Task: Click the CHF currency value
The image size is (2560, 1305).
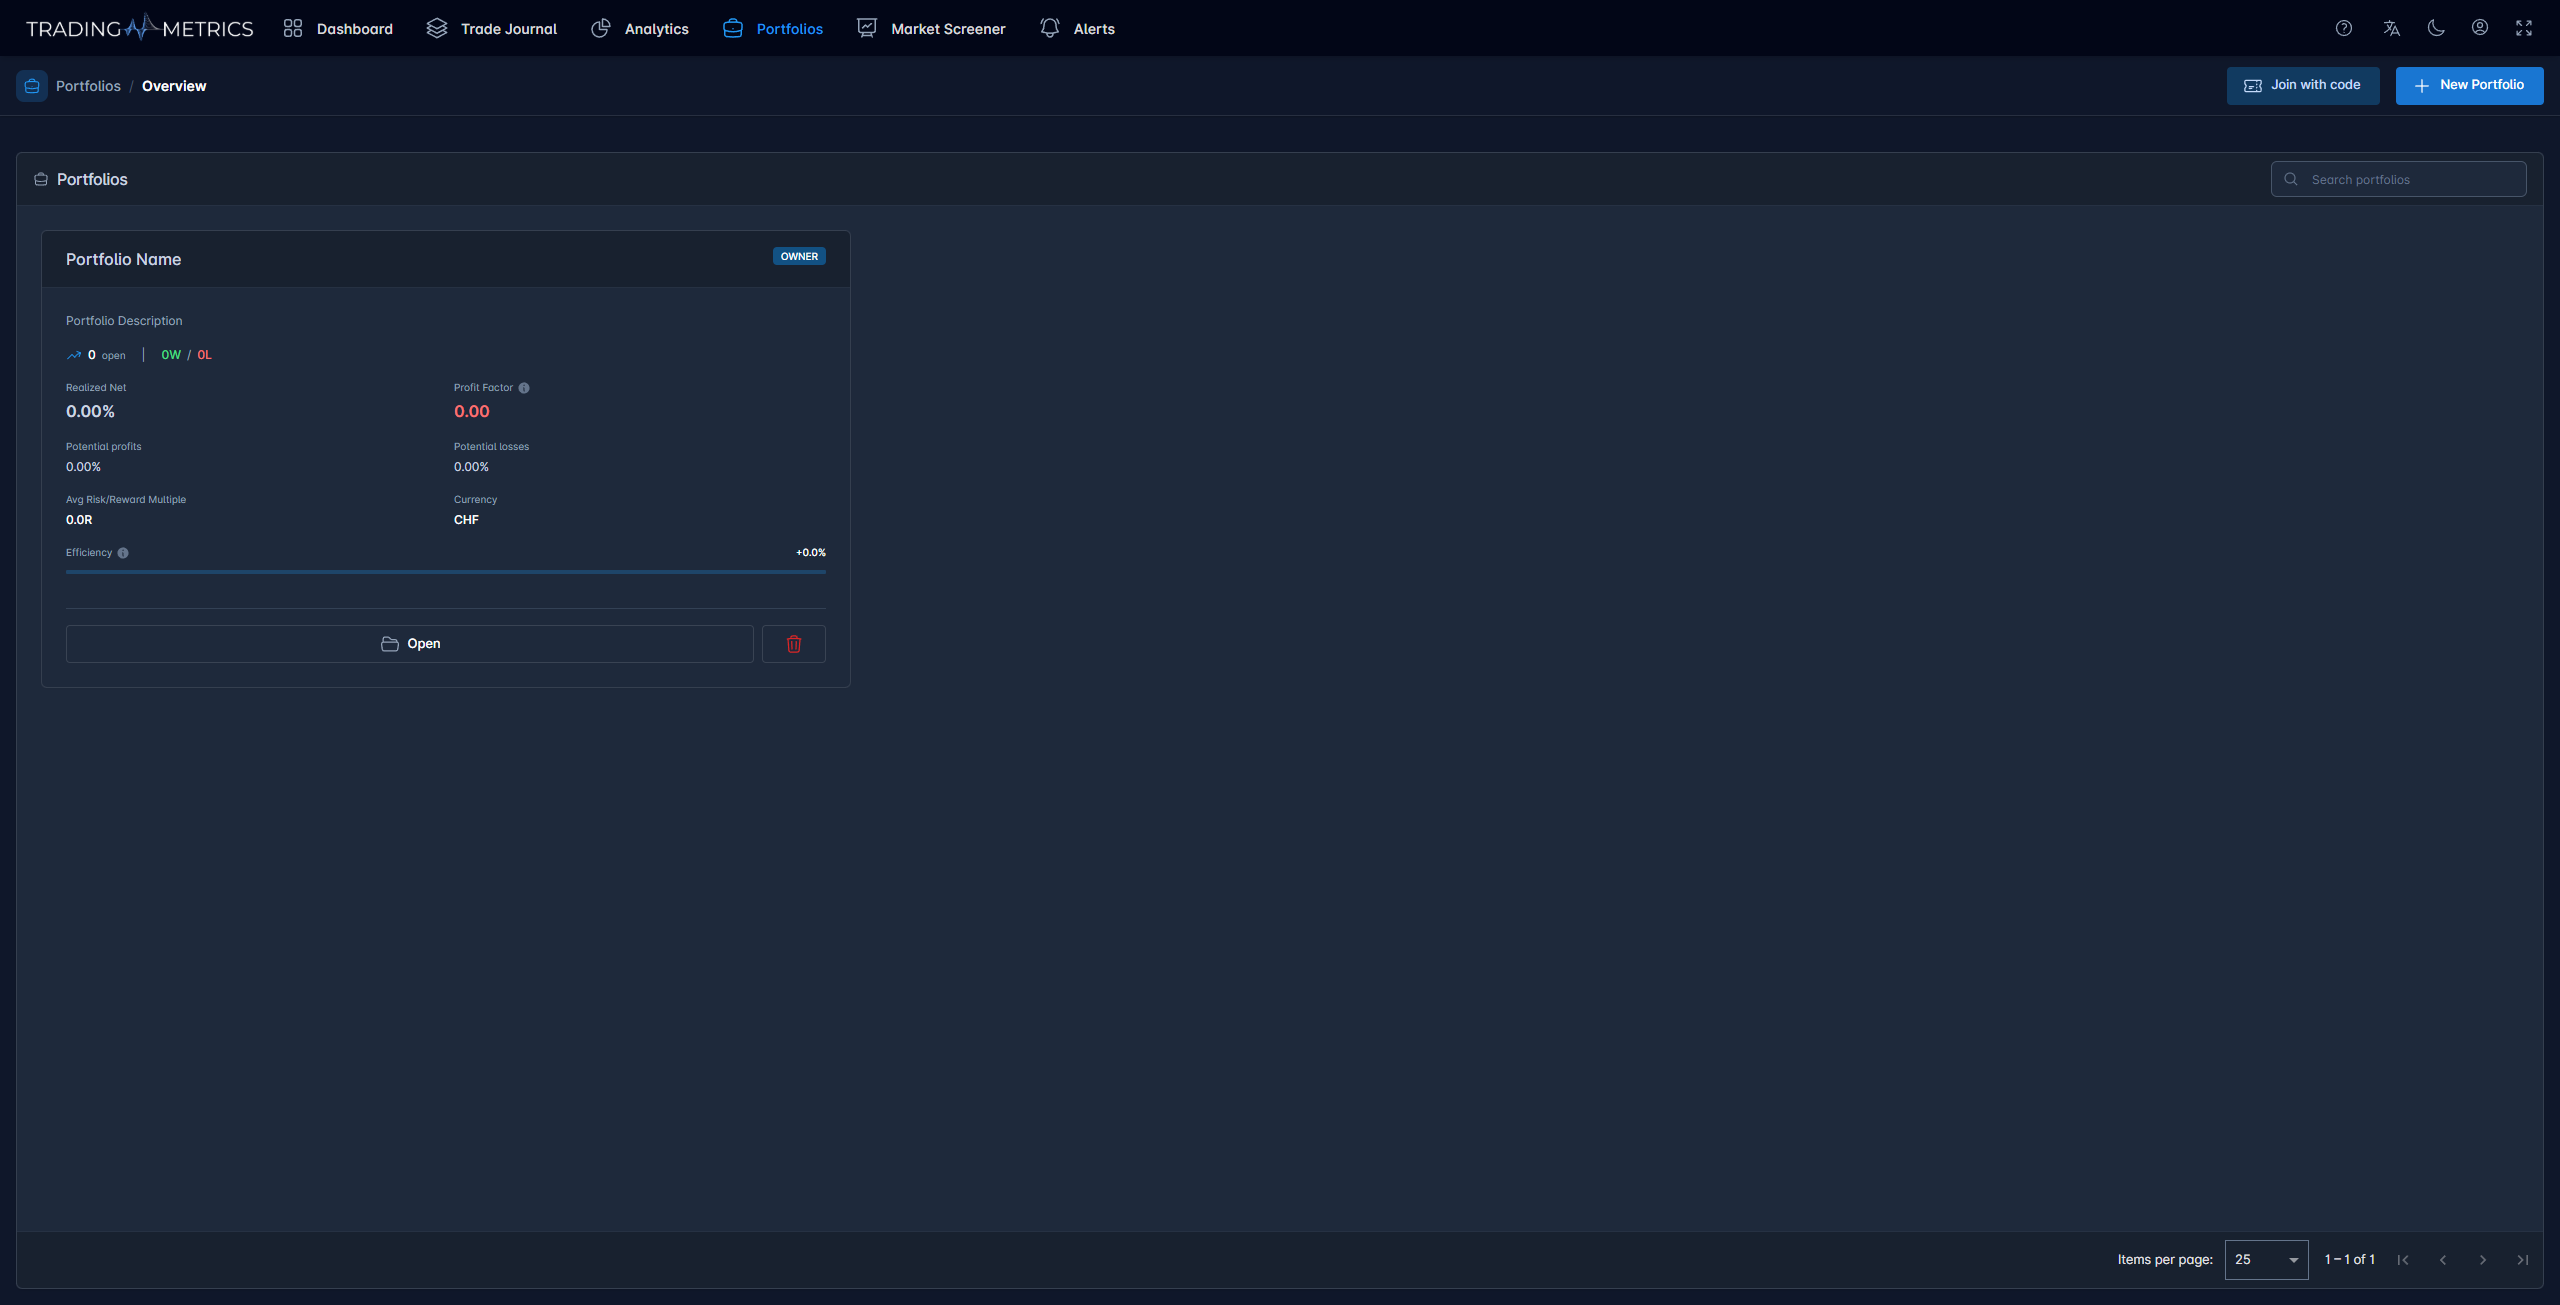Action: coord(466,520)
